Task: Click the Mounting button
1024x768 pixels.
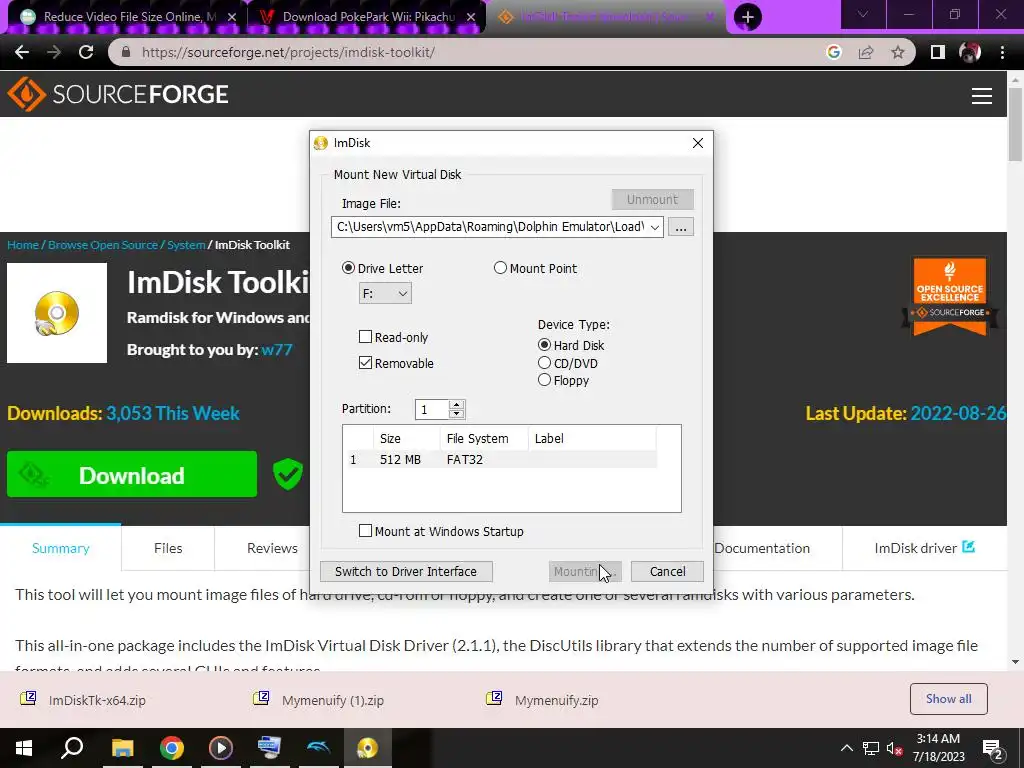Action: pos(585,571)
